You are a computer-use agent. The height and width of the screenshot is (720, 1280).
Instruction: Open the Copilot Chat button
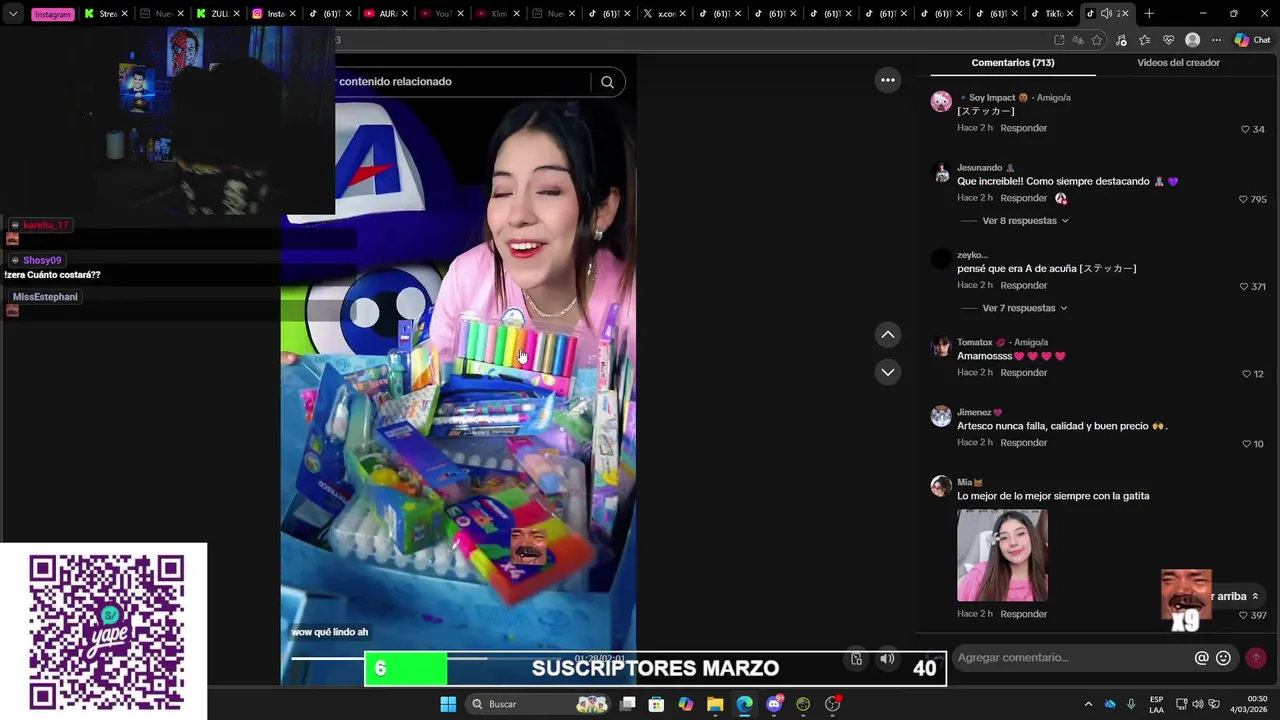click(x=1252, y=40)
